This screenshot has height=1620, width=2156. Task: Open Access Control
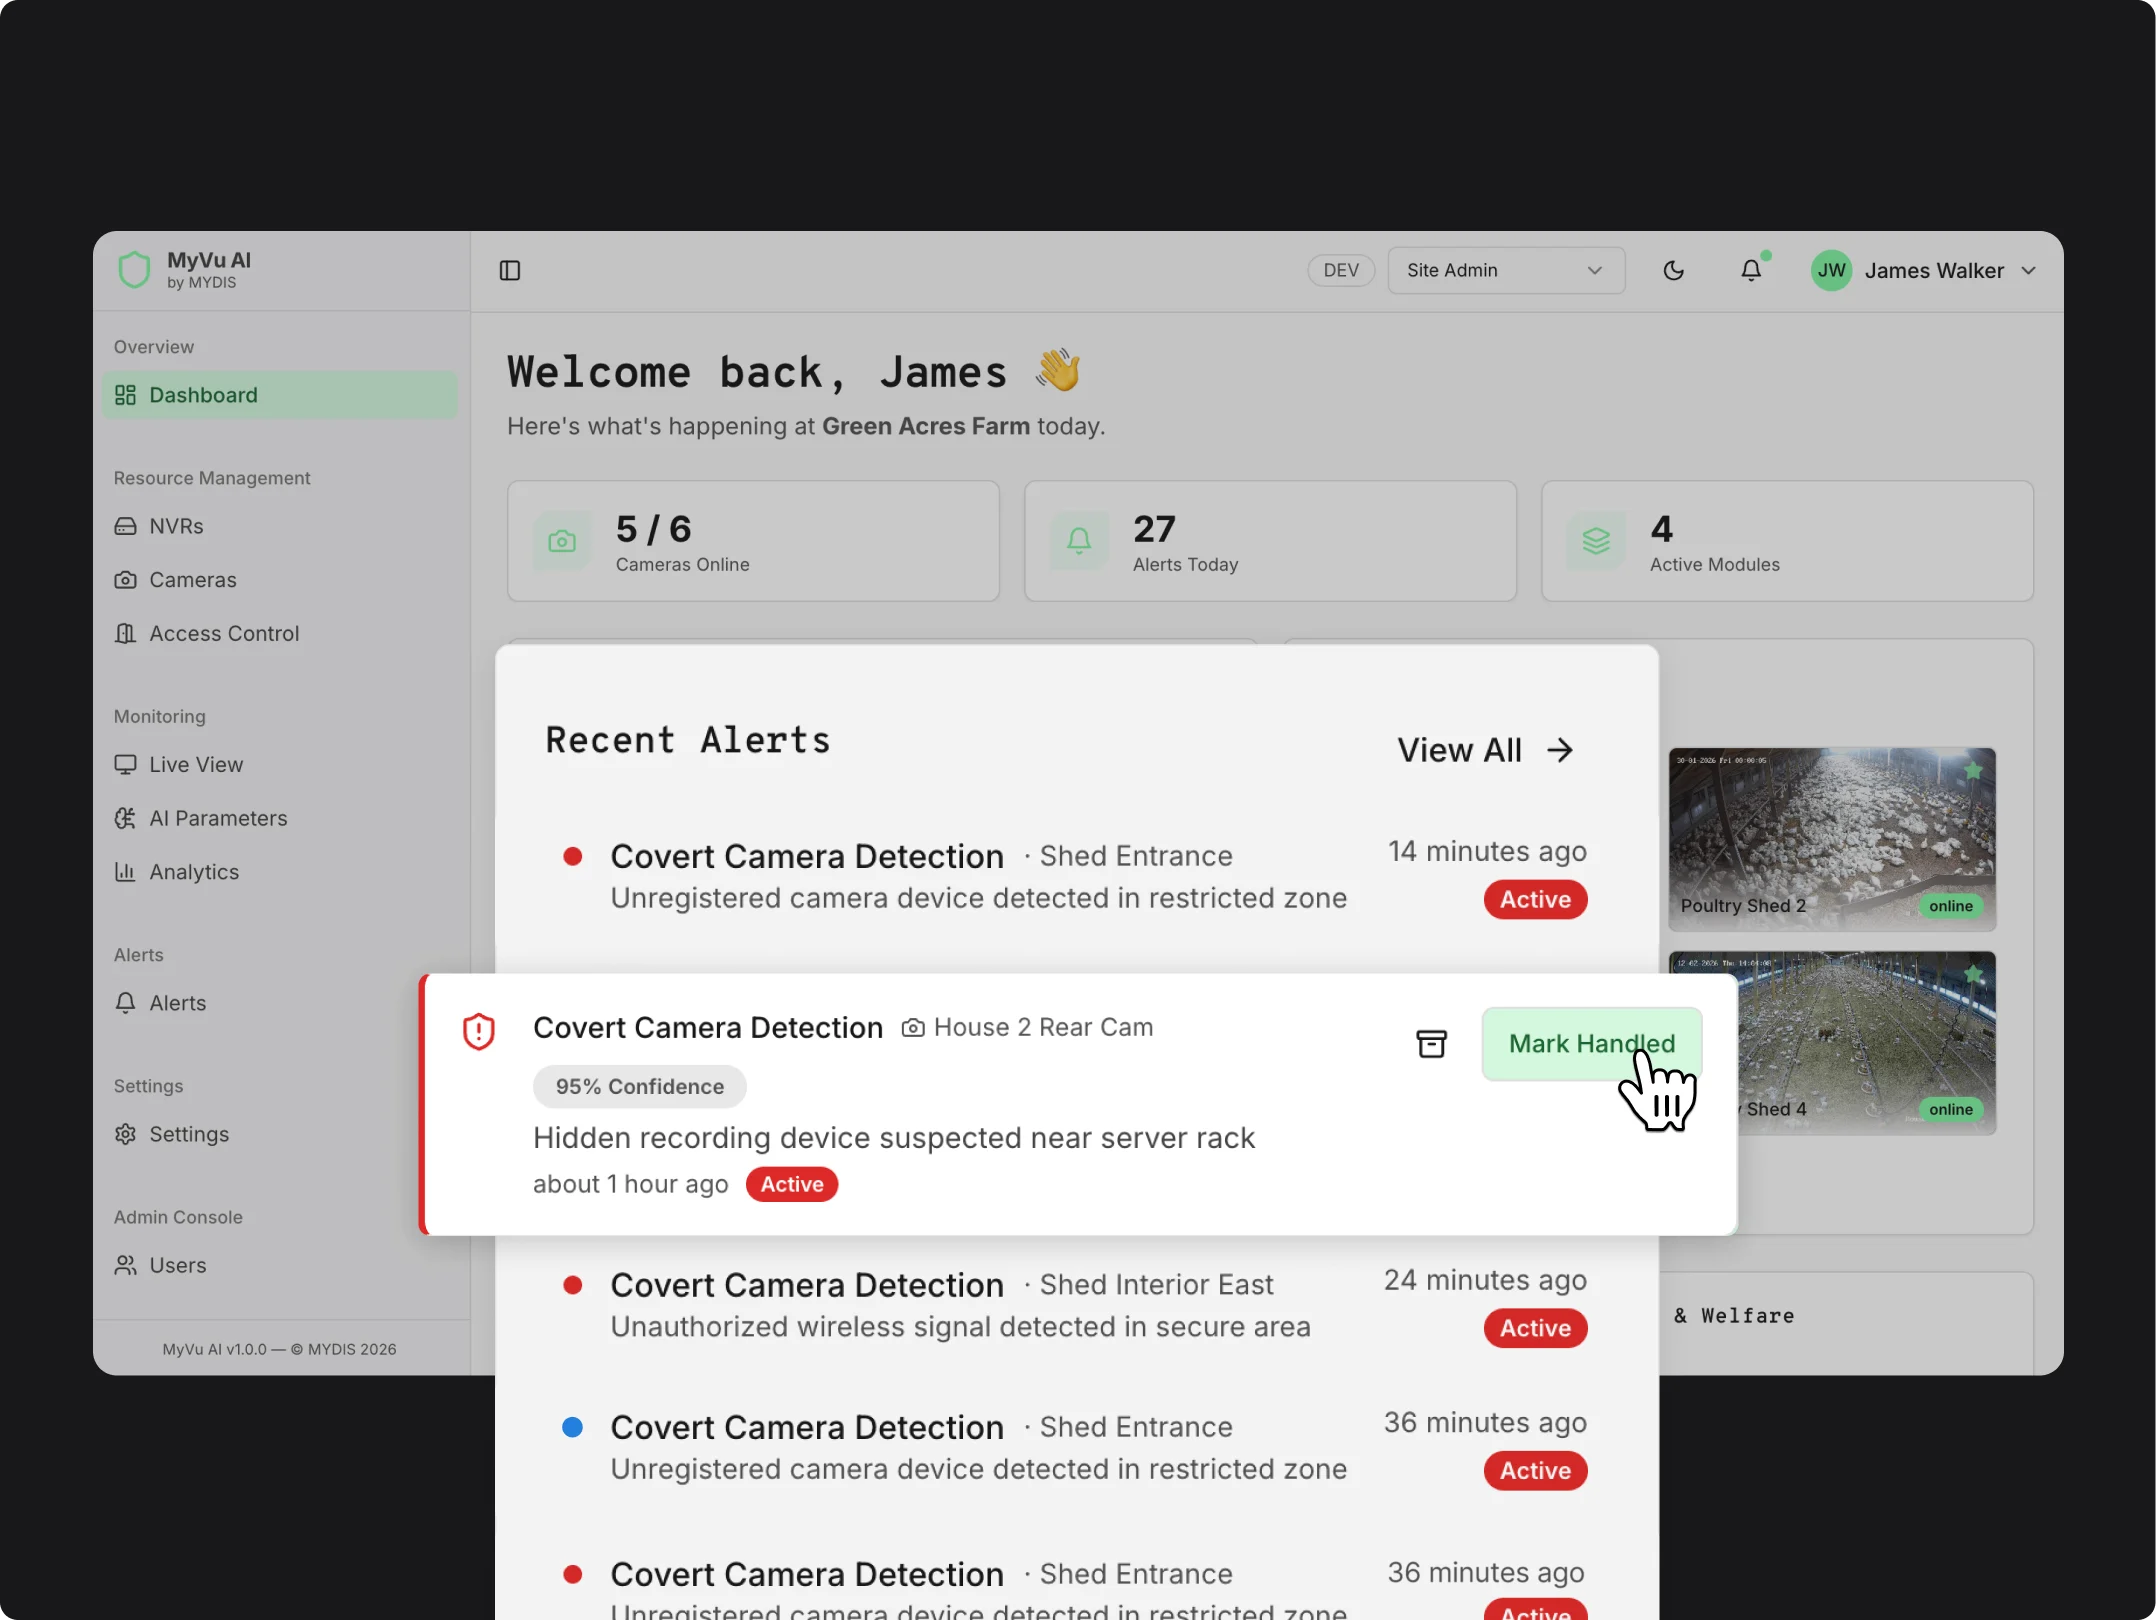coord(223,633)
